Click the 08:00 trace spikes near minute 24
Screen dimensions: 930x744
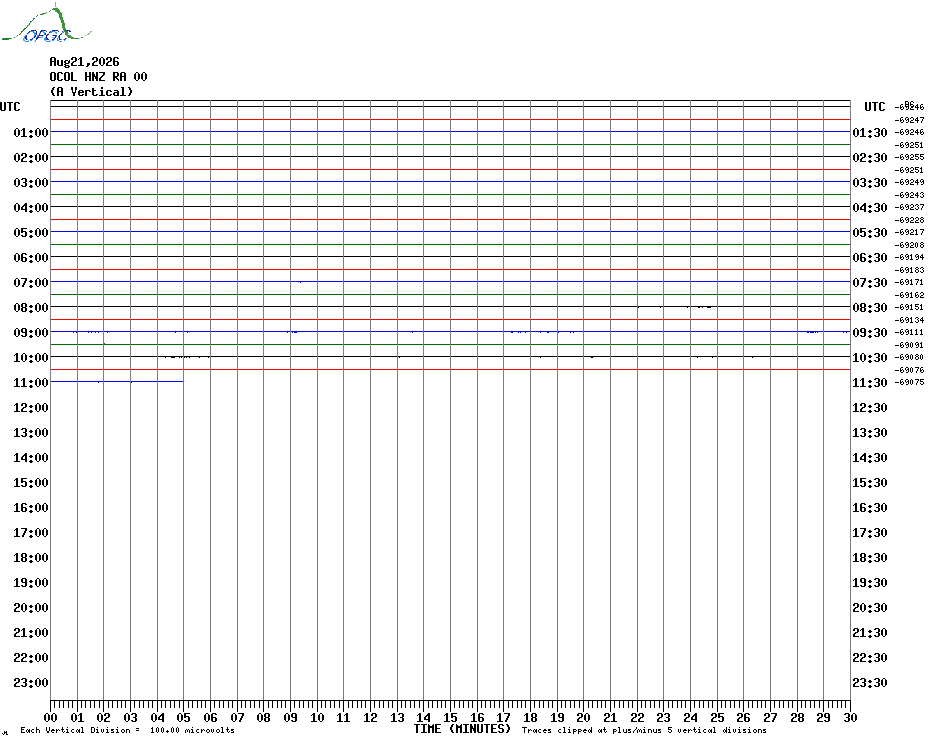[x=700, y=307]
